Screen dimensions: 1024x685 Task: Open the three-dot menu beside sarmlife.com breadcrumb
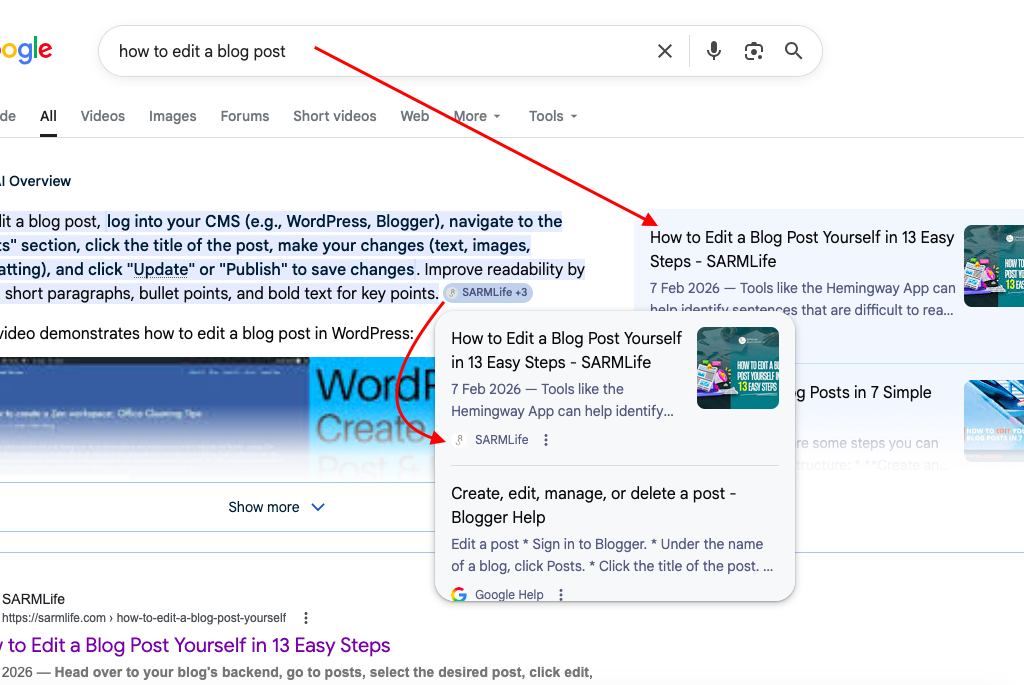[306, 618]
